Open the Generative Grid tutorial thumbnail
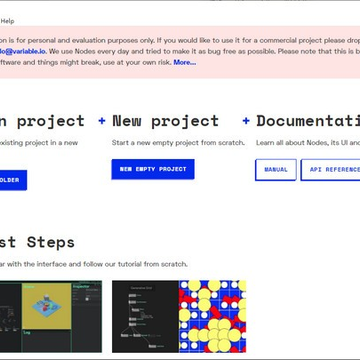The height and width of the screenshot is (360, 360). (179, 316)
